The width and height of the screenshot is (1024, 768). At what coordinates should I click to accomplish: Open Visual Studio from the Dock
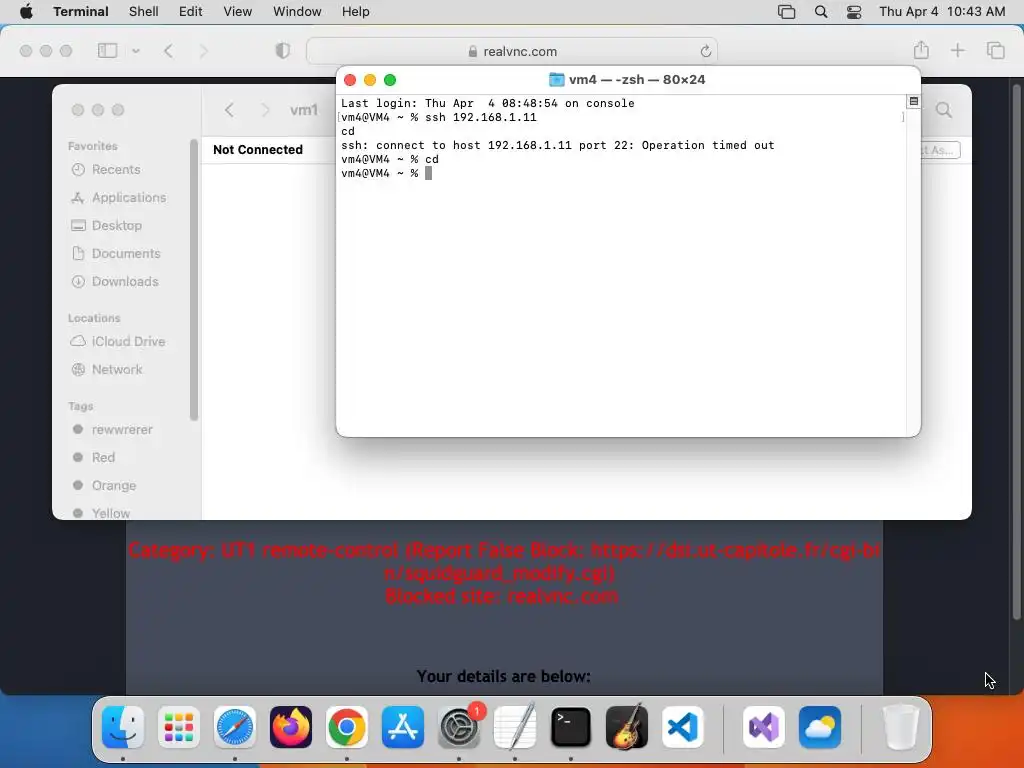click(x=764, y=727)
